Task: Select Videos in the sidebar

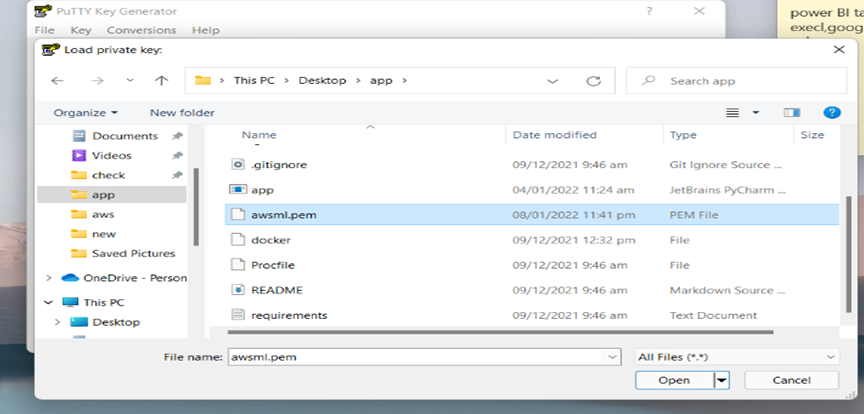Action: pyautogui.click(x=112, y=155)
